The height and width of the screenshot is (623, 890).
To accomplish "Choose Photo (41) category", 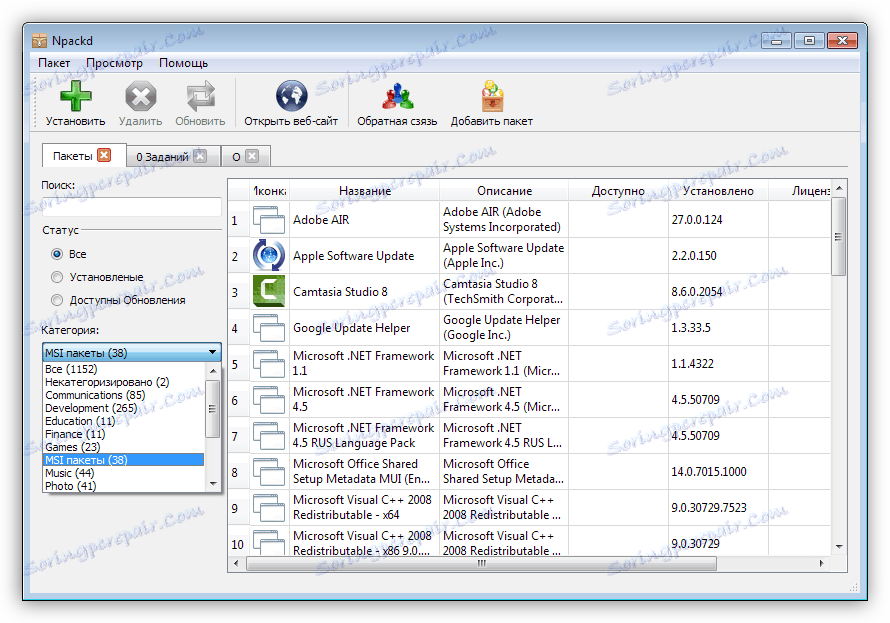I will click(124, 486).
